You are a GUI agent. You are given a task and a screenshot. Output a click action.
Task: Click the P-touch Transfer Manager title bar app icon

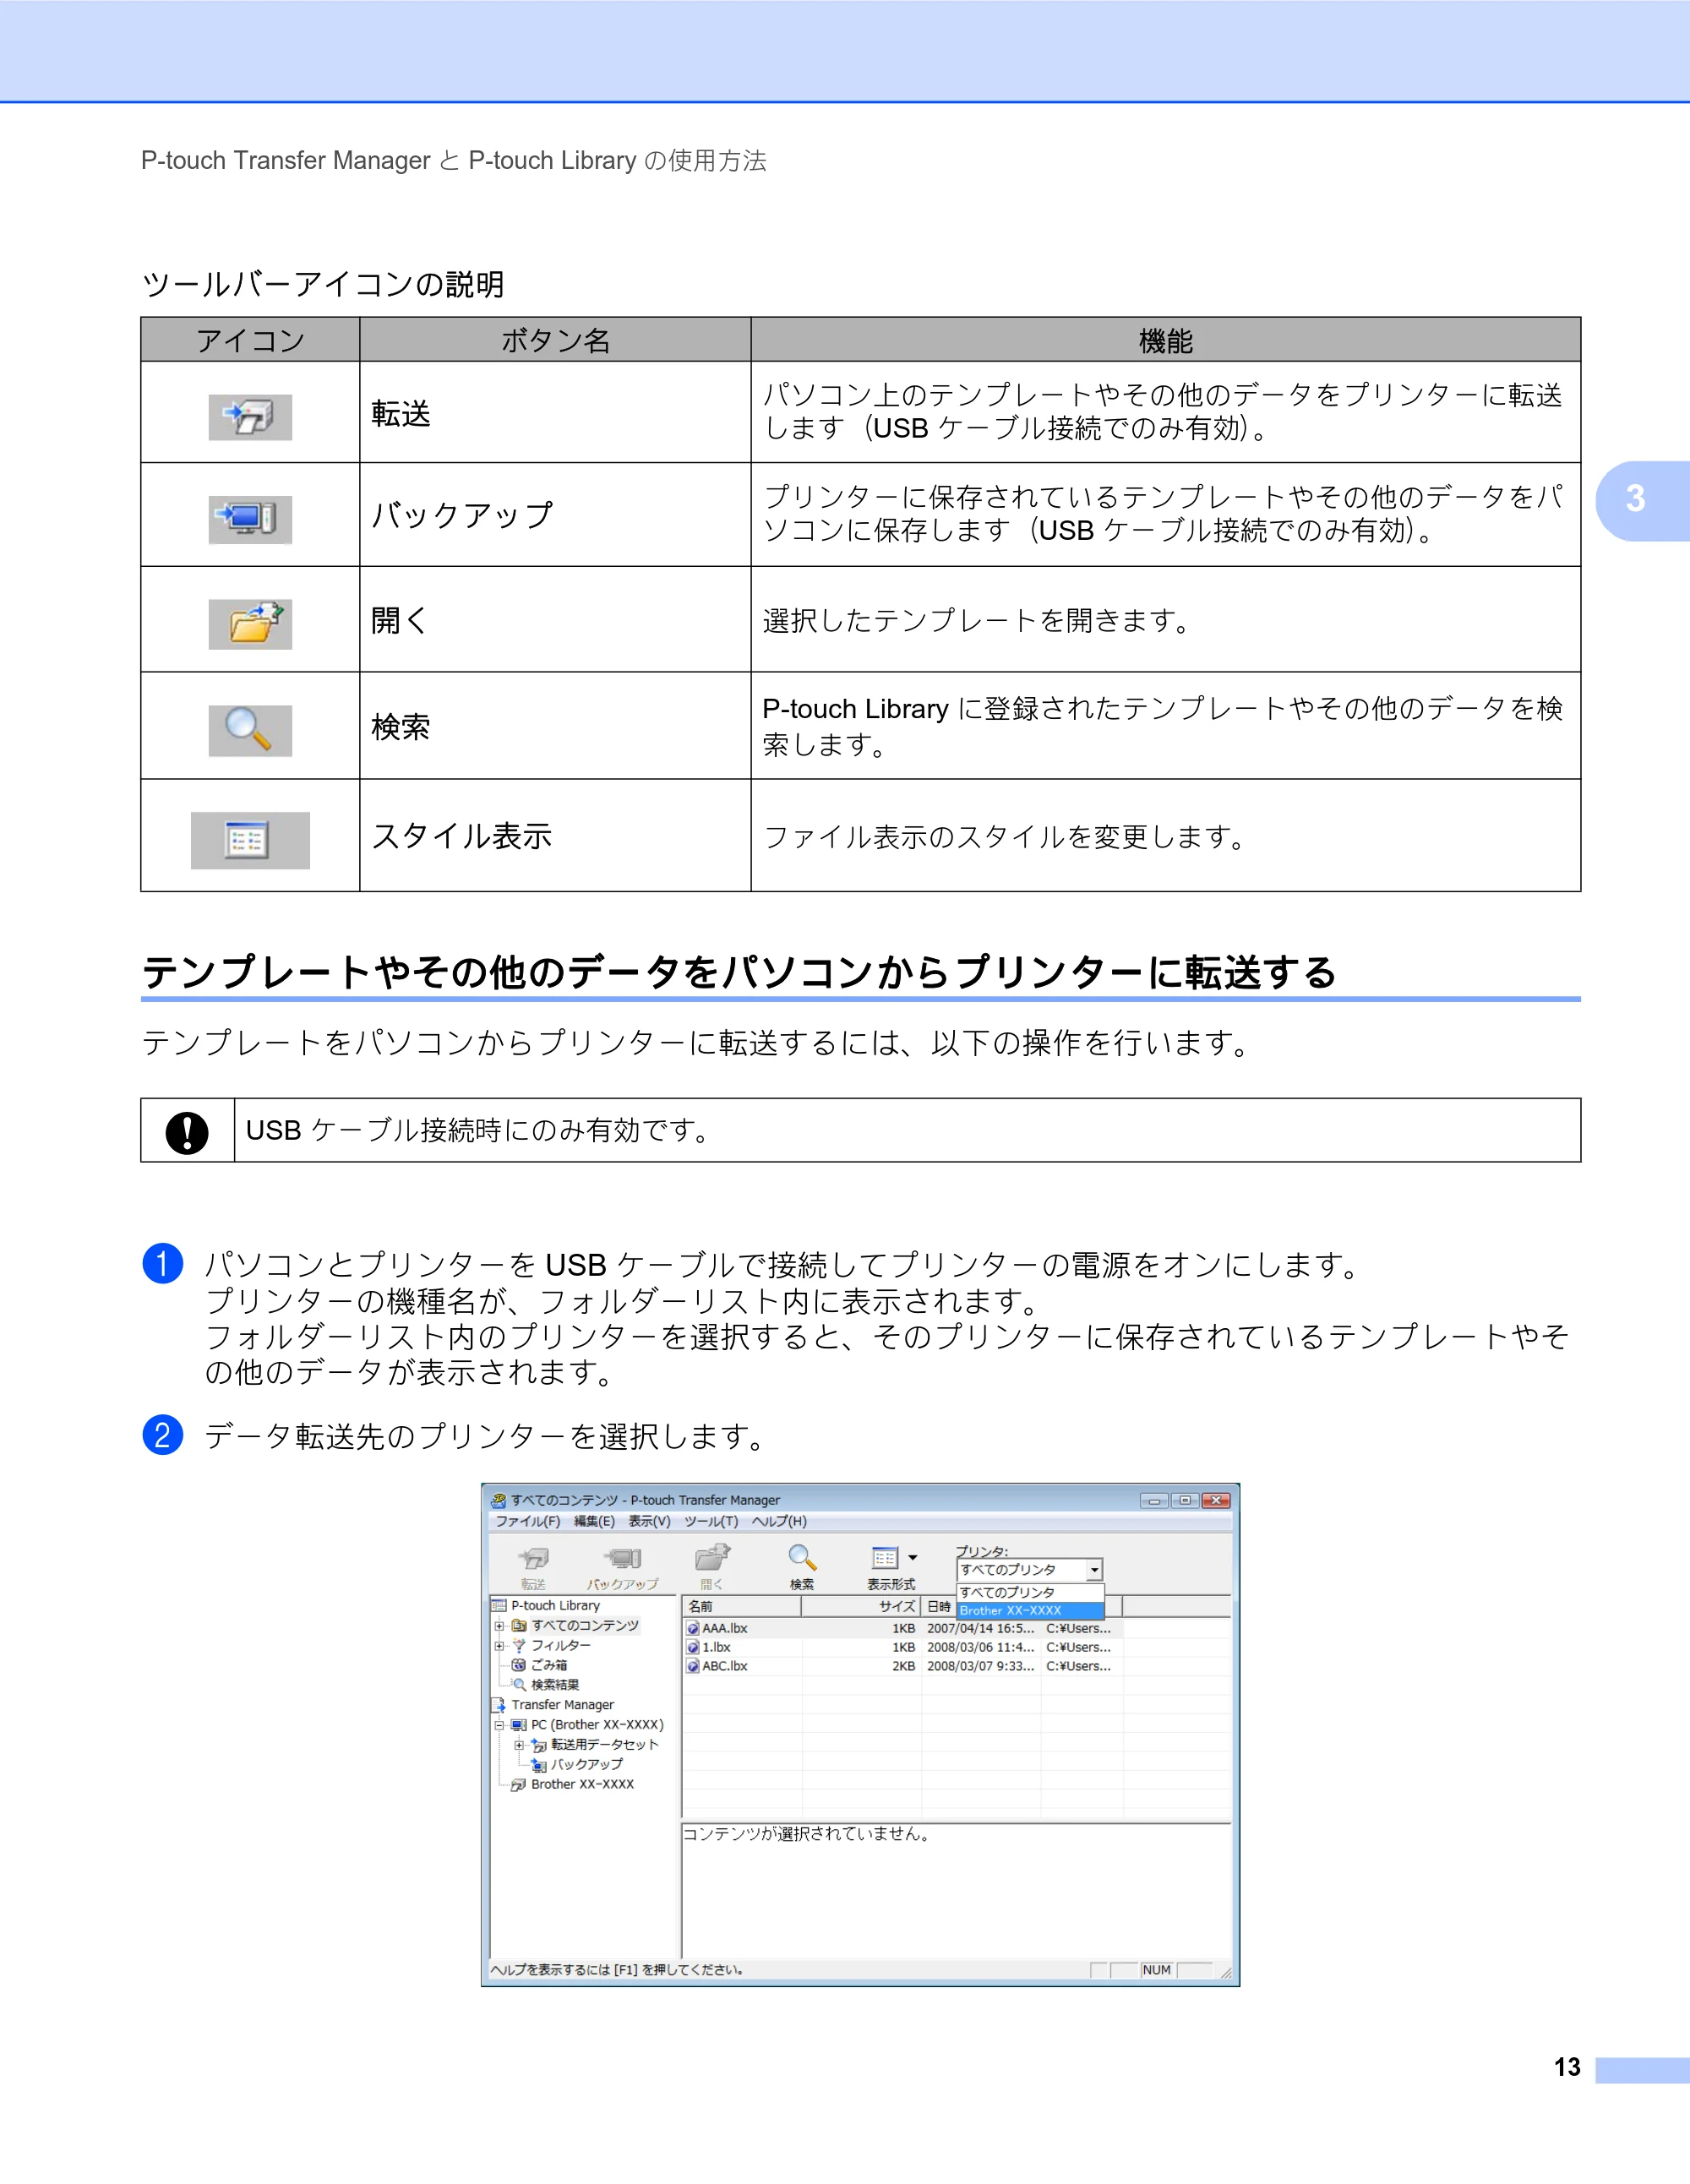click(498, 1500)
